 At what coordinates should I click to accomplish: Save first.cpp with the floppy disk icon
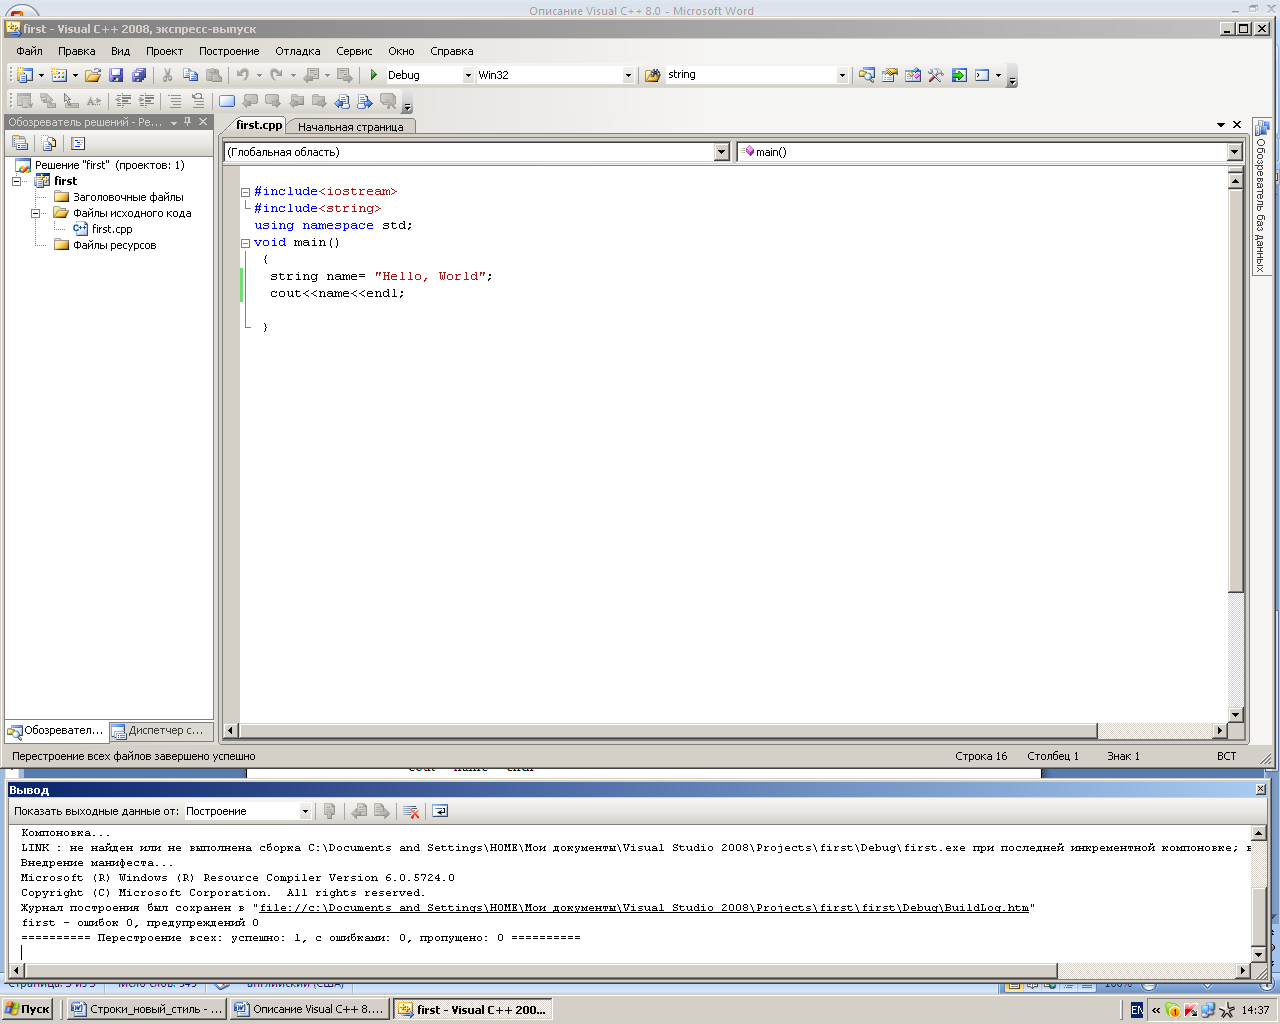click(x=116, y=75)
